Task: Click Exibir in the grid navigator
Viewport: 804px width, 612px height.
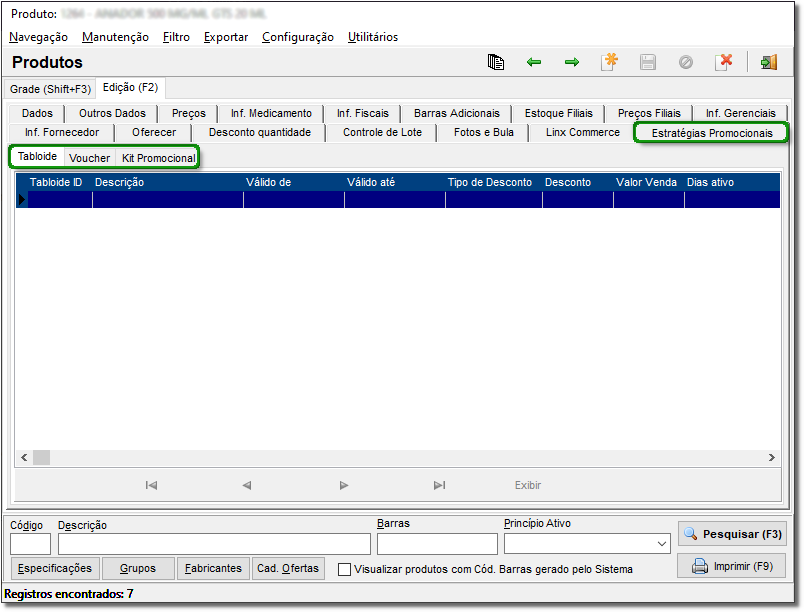Action: tap(528, 485)
